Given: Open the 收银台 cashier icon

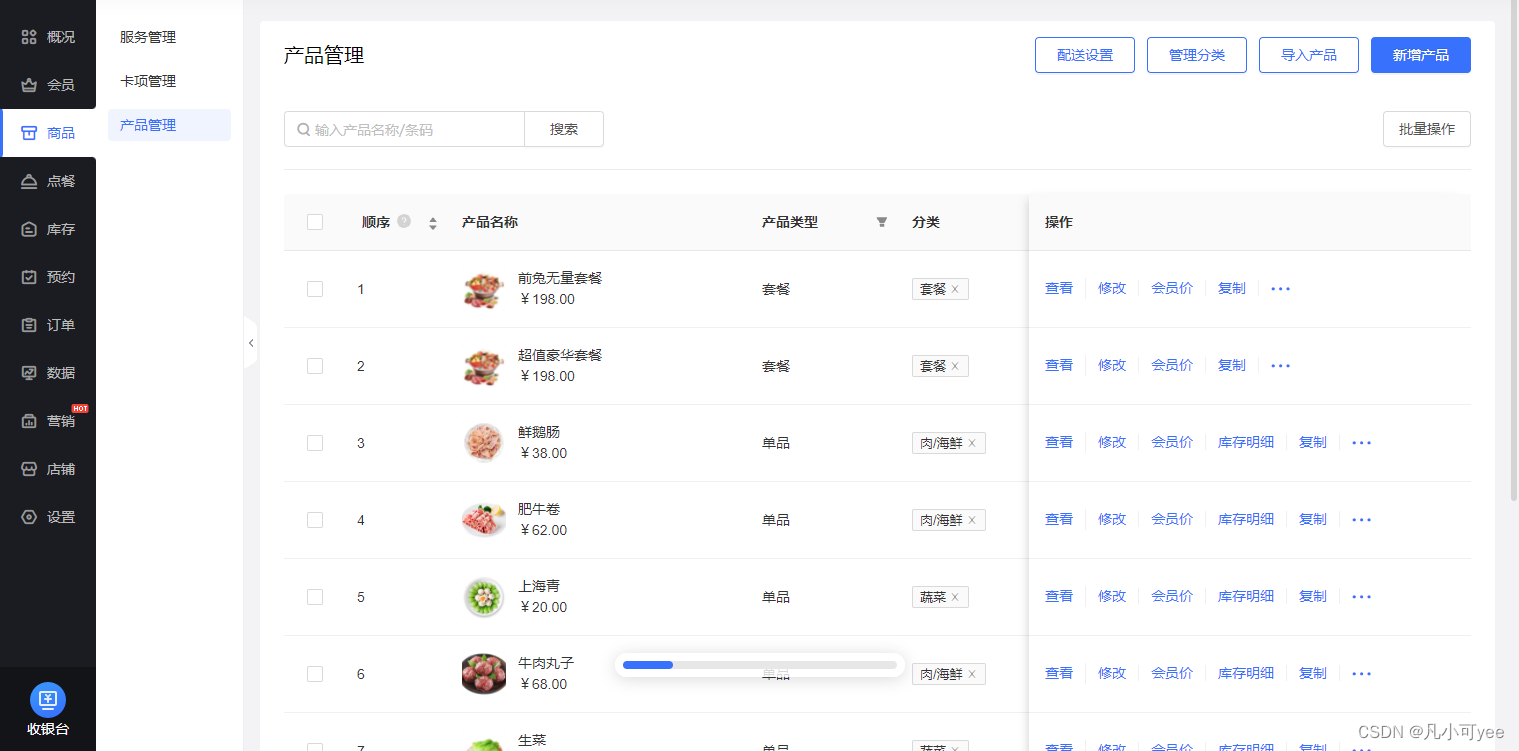Looking at the screenshot, I should point(48,700).
